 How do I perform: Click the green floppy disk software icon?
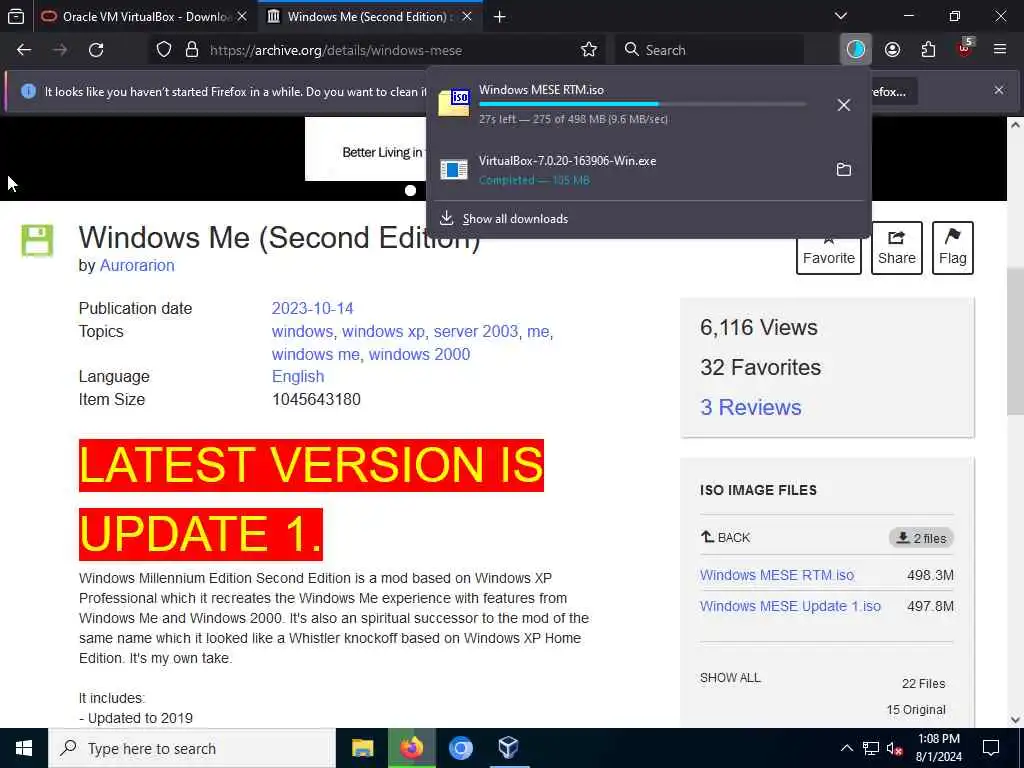pos(37,240)
